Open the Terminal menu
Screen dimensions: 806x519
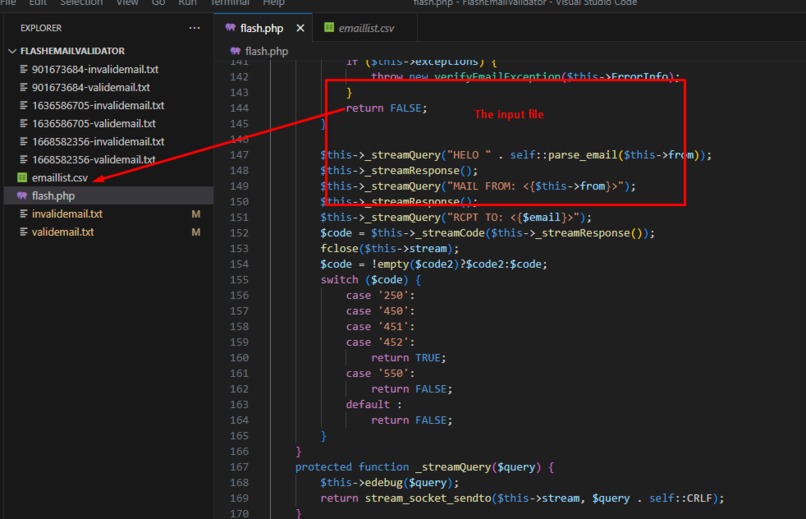coord(230,3)
